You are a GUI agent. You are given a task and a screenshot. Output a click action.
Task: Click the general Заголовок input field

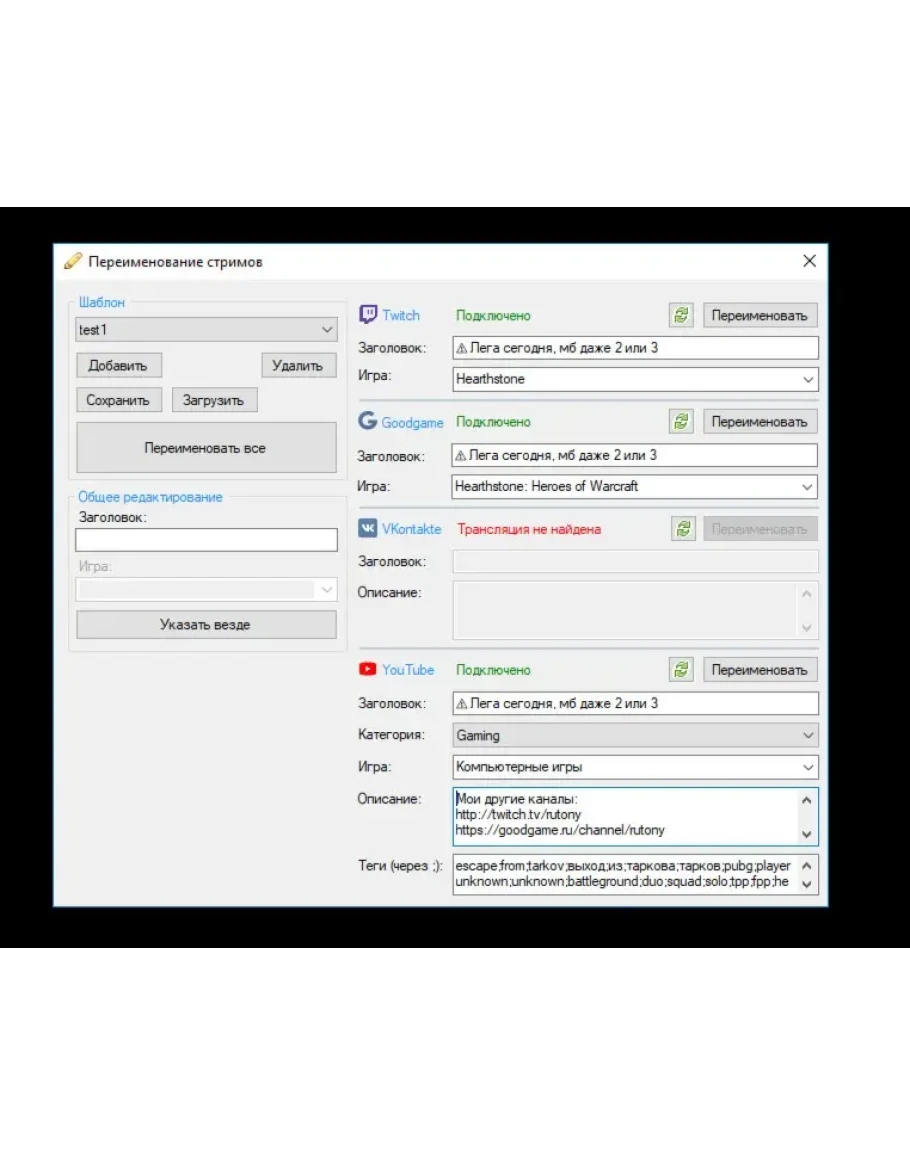pos(206,540)
